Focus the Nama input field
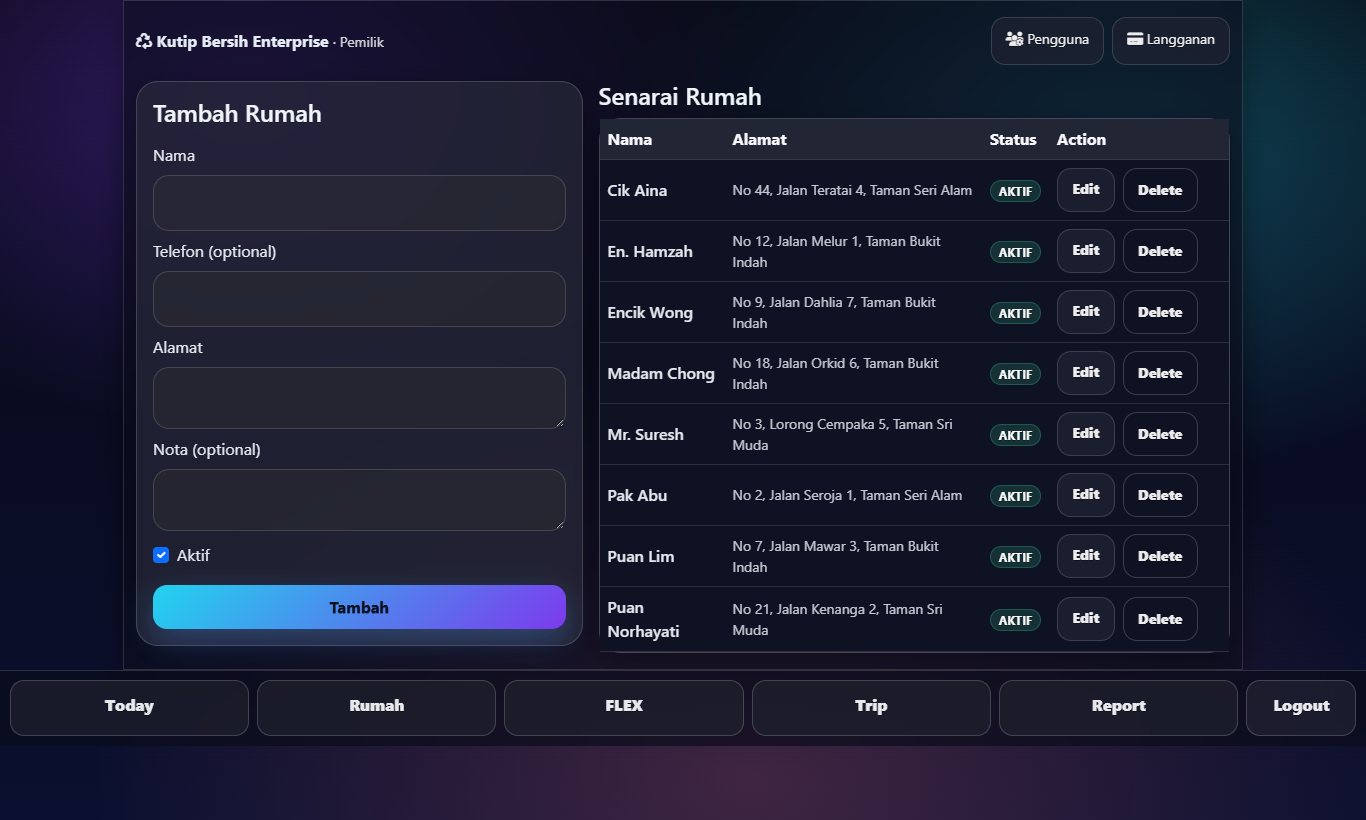The height and width of the screenshot is (820, 1366). [x=359, y=203]
